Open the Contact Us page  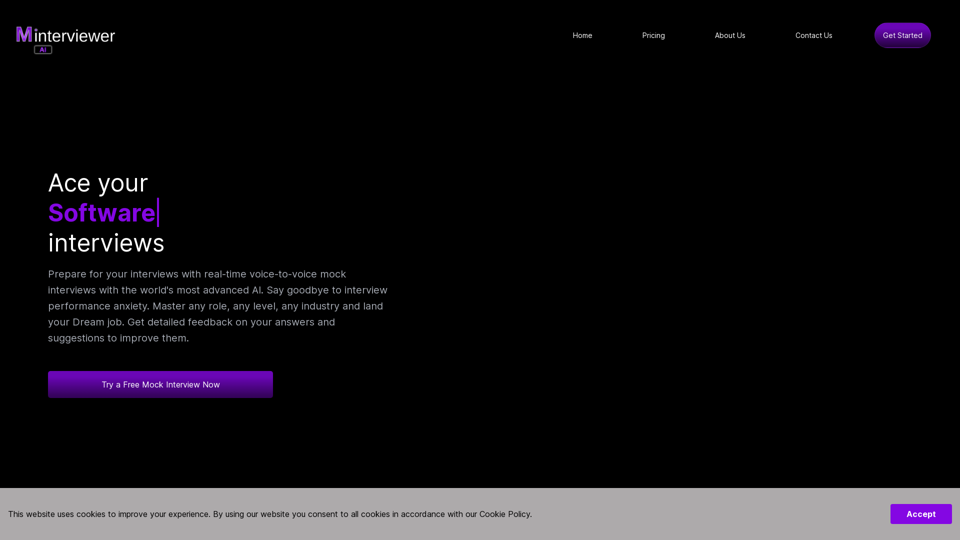click(x=813, y=35)
